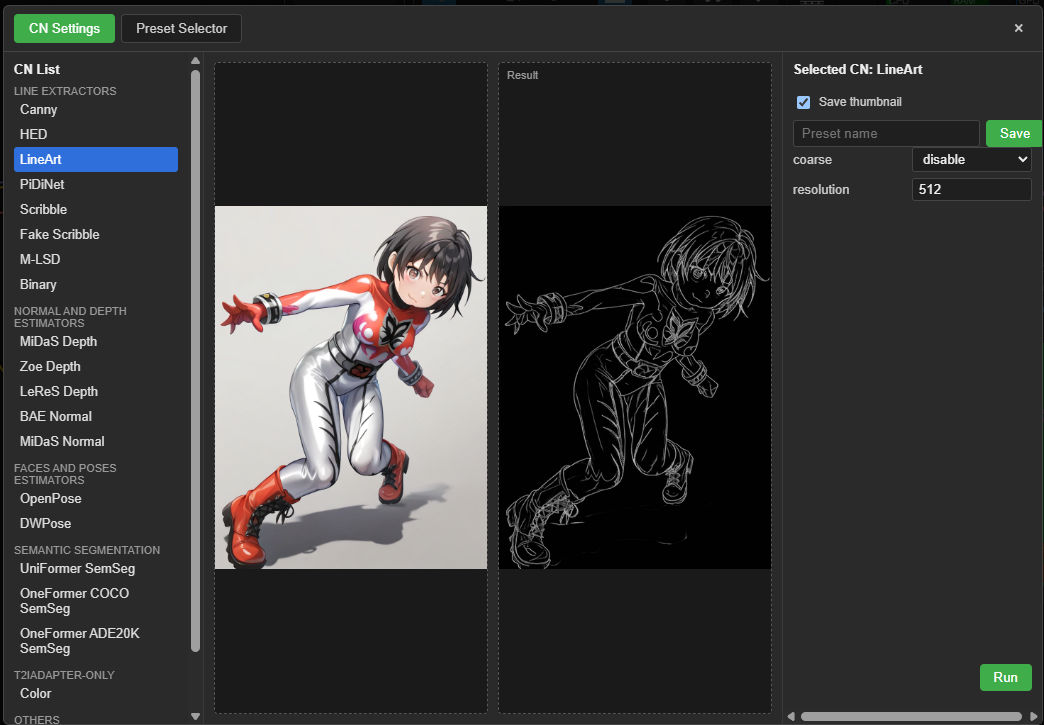Image resolution: width=1044 pixels, height=725 pixels.
Task: Click the Selected CN: LineArt title
Action: pos(858,69)
